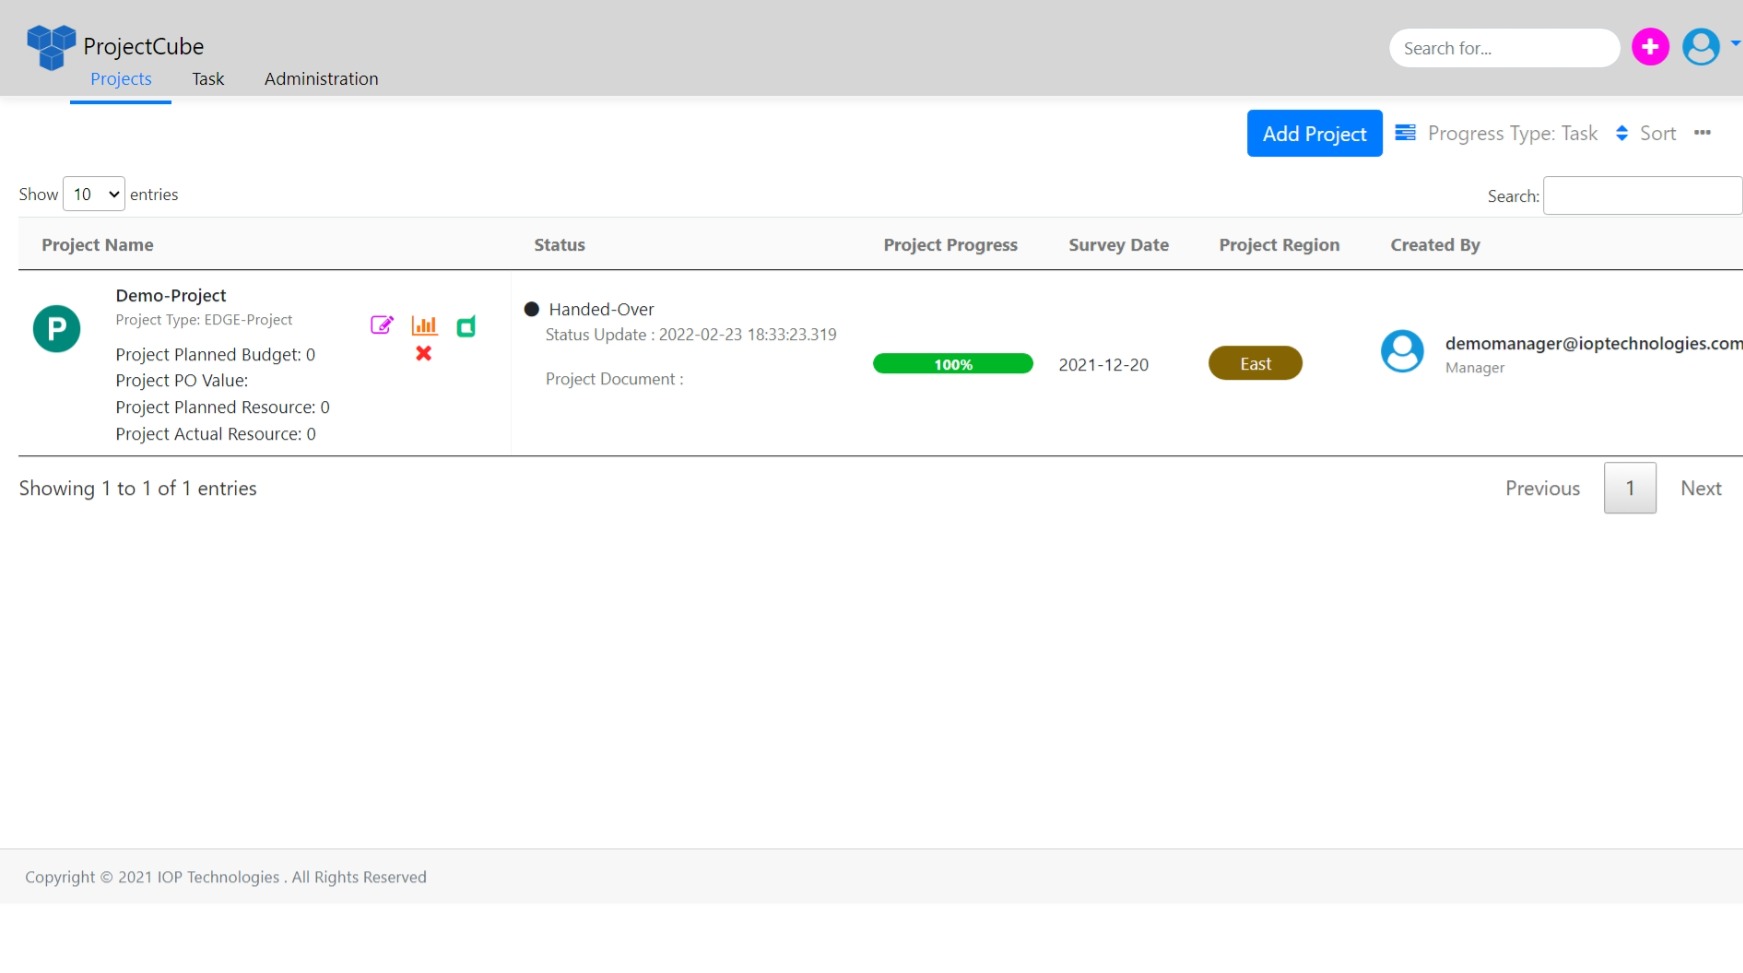Image resolution: width=1743 pixels, height=973 pixels.
Task: Open the Sort dropdown
Action: [1646, 133]
